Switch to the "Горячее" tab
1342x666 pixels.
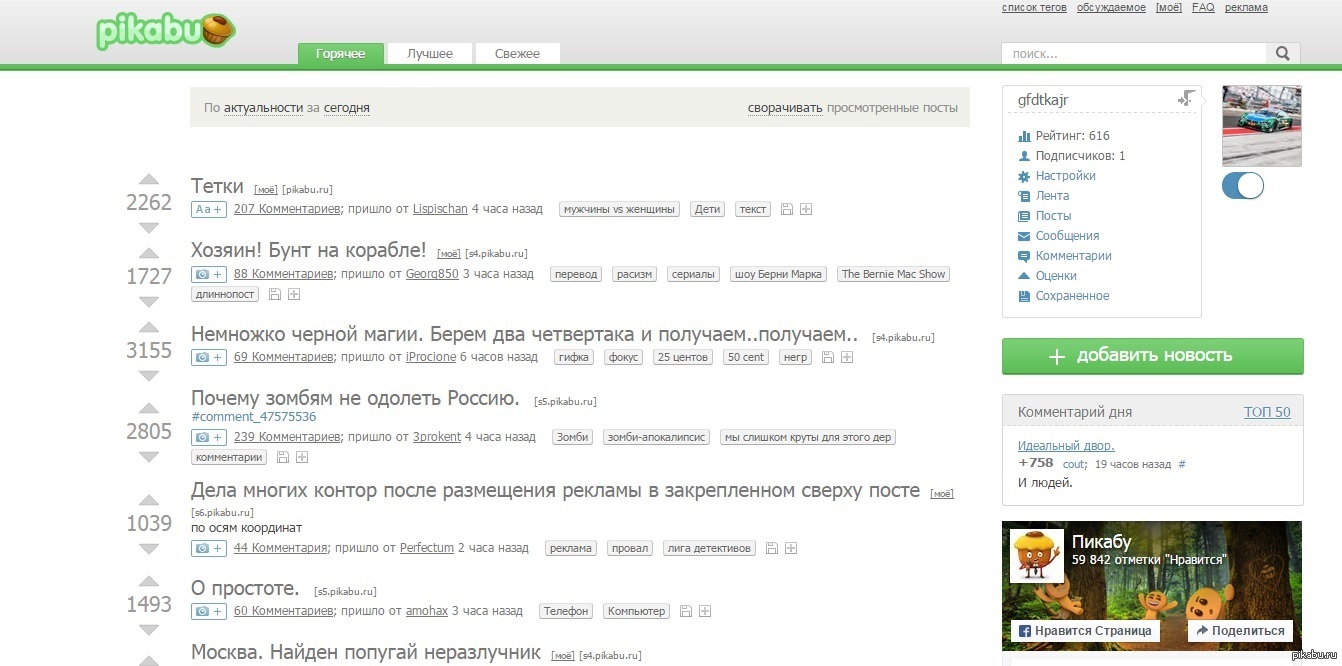[x=341, y=54]
